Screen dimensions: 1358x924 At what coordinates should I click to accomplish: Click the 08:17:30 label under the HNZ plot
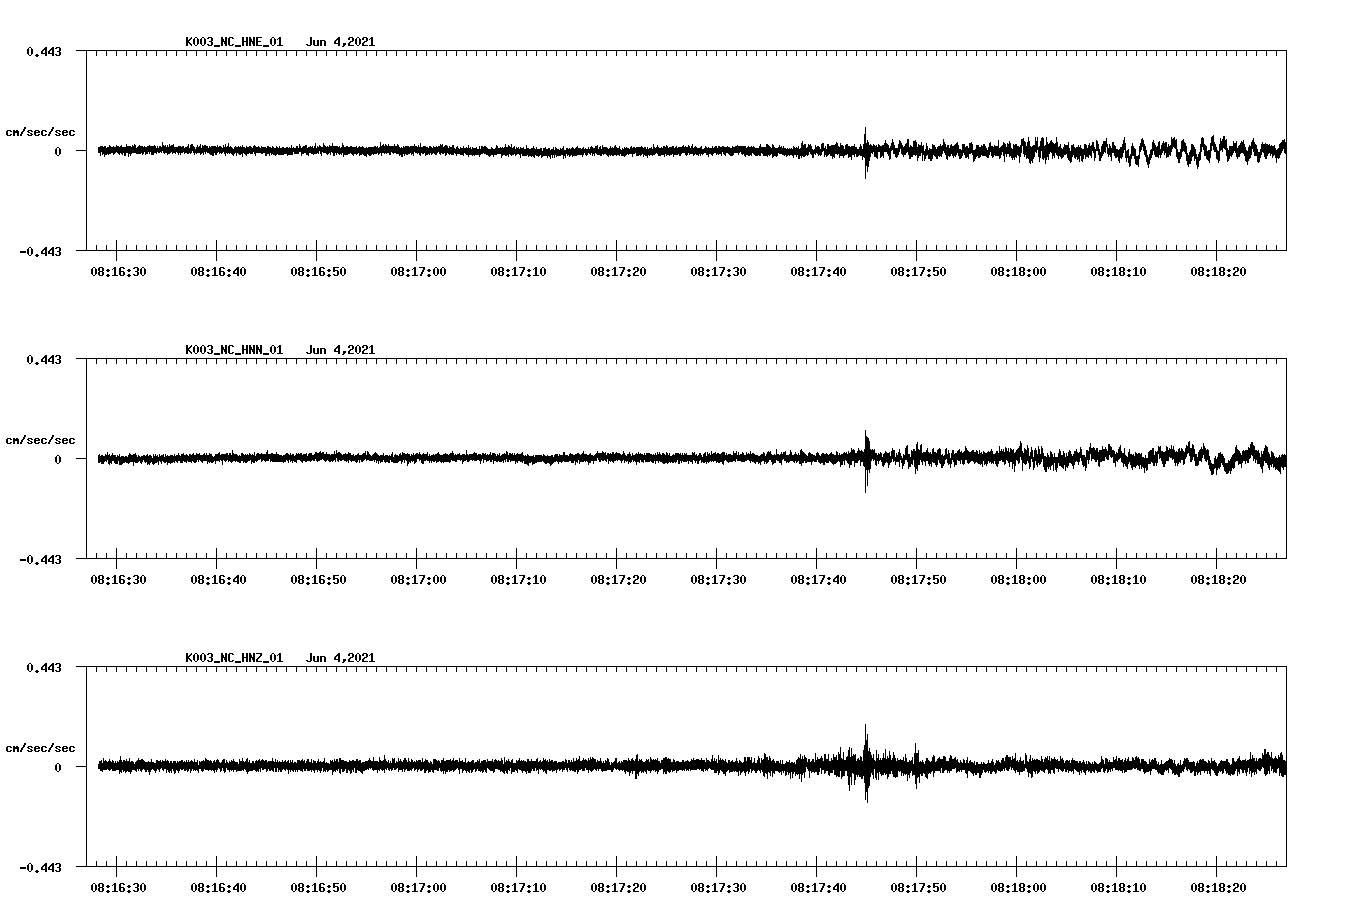coord(718,887)
